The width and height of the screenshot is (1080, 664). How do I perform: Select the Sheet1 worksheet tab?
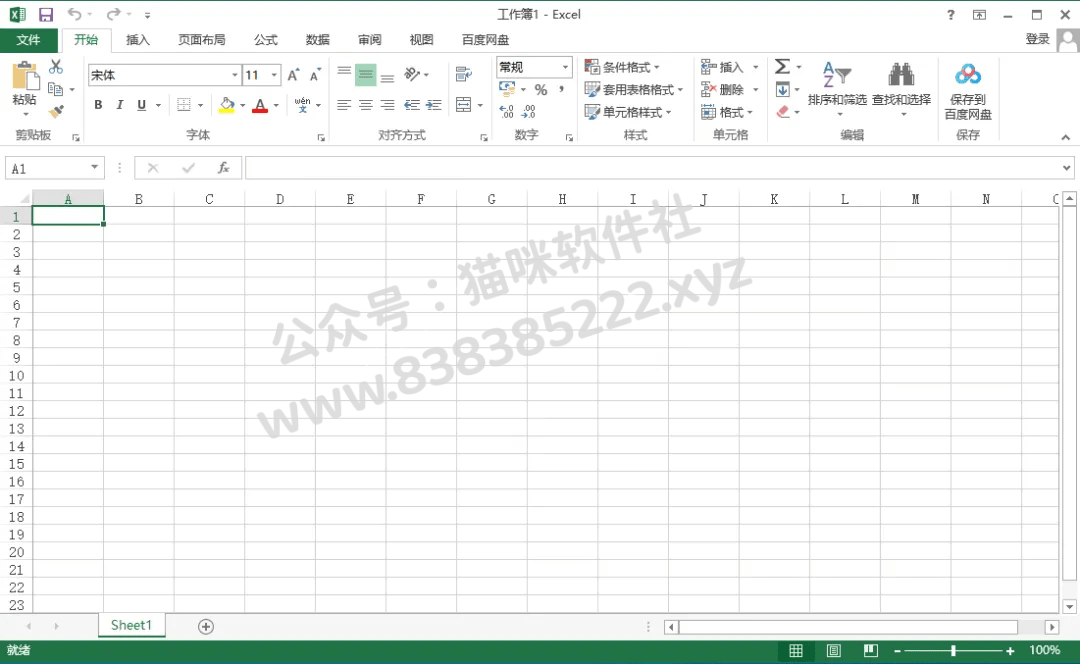(x=131, y=625)
